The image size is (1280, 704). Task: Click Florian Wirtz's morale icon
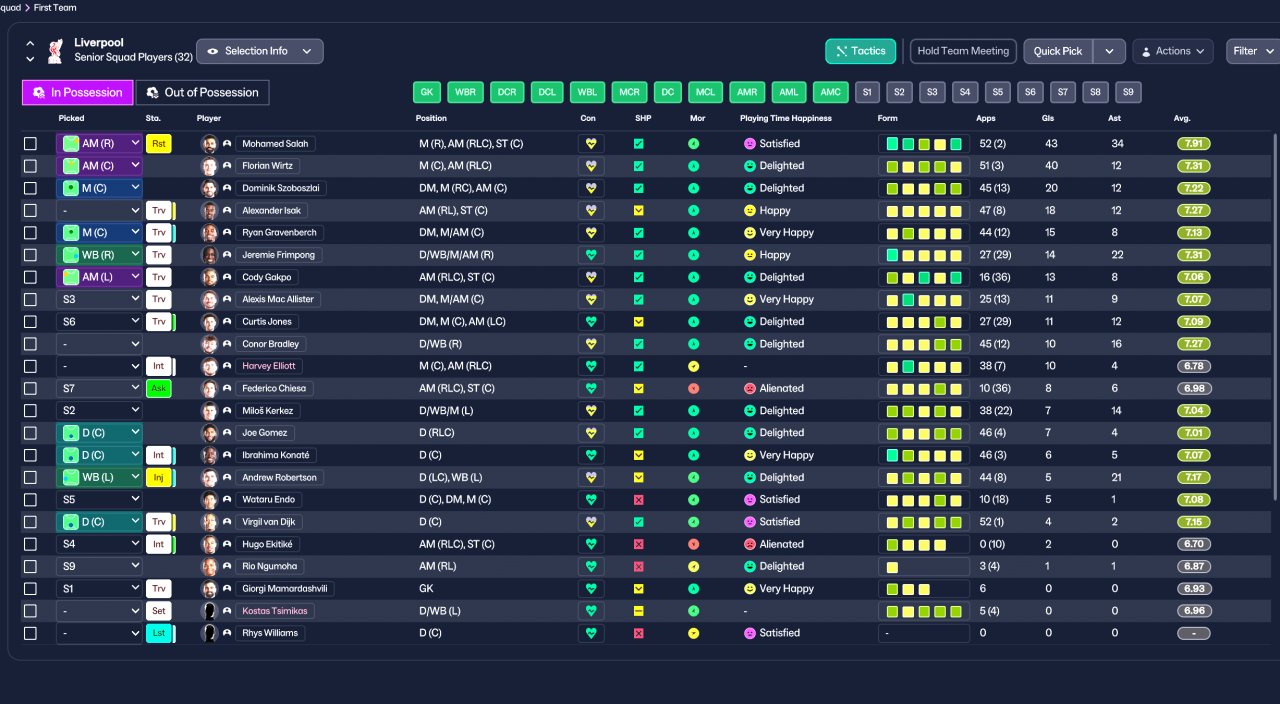(693, 166)
